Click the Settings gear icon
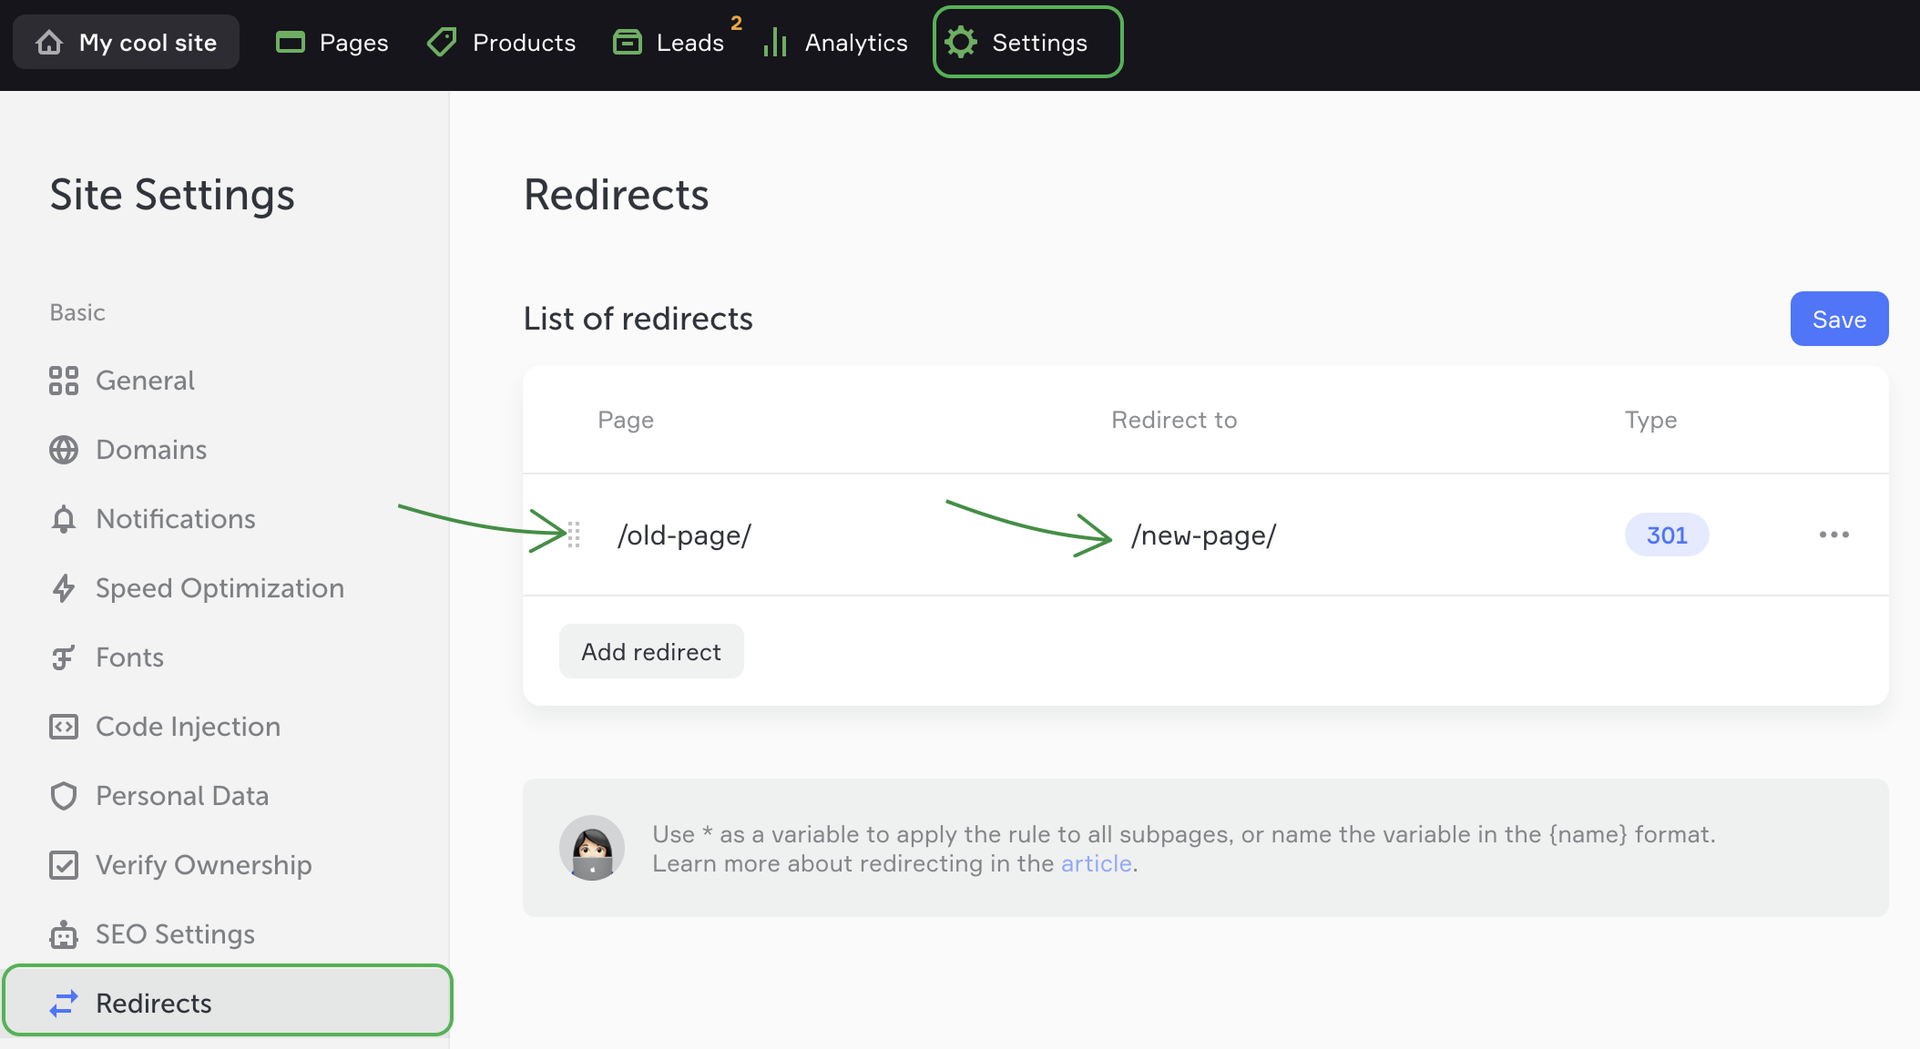This screenshot has height=1049, width=1920. click(x=961, y=43)
